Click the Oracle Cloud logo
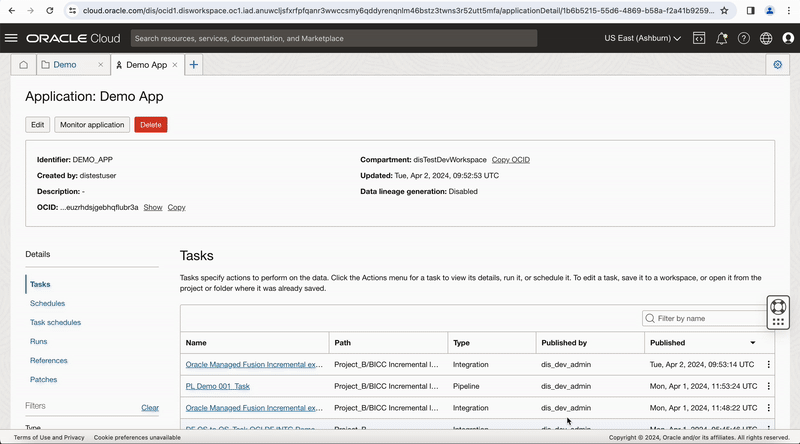 pyautogui.click(x=73, y=38)
